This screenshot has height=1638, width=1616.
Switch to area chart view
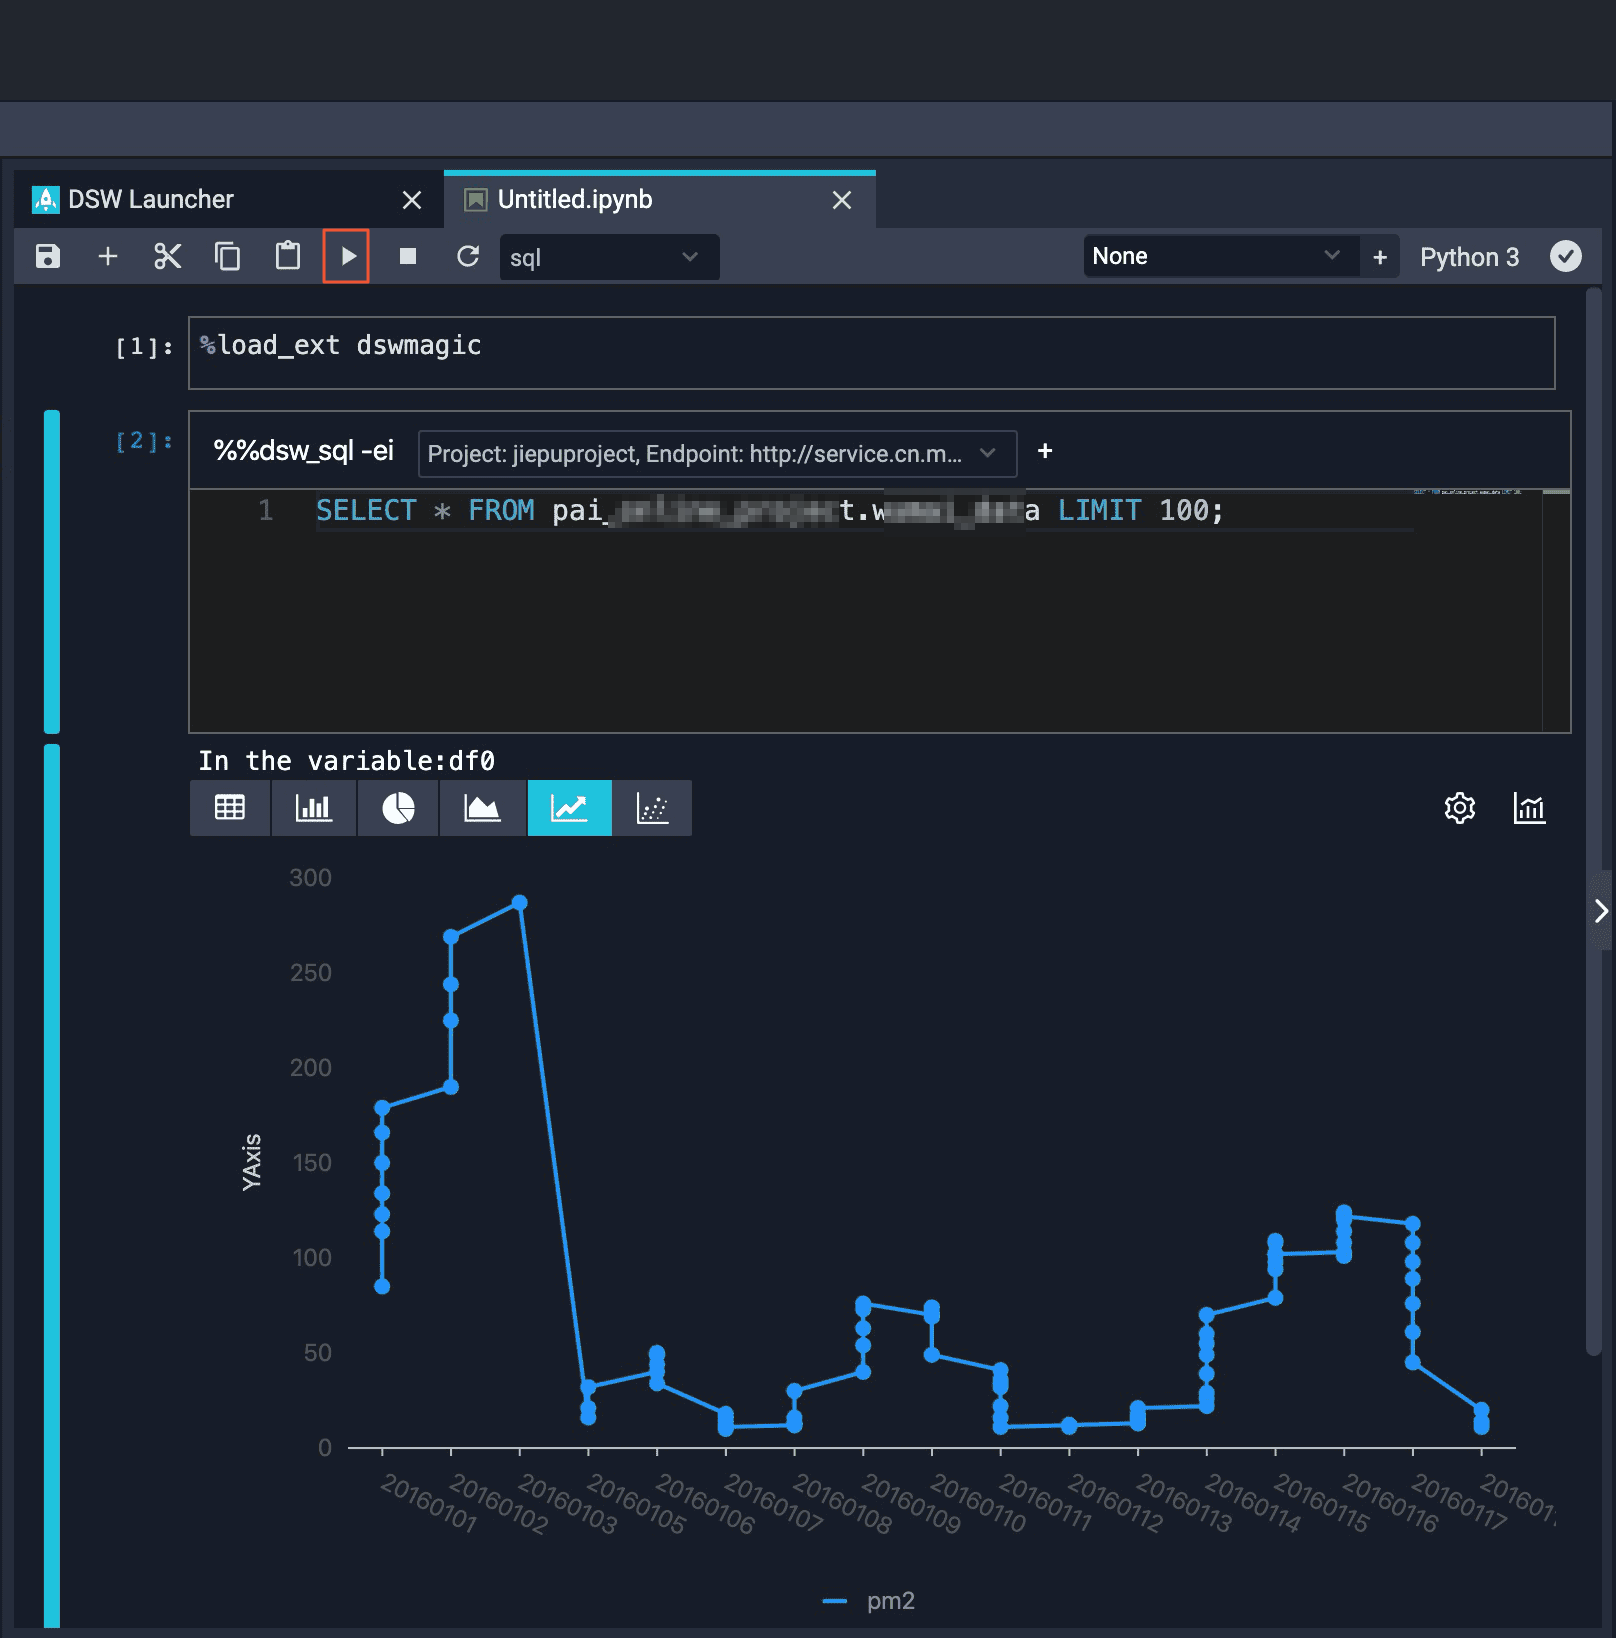tap(482, 808)
